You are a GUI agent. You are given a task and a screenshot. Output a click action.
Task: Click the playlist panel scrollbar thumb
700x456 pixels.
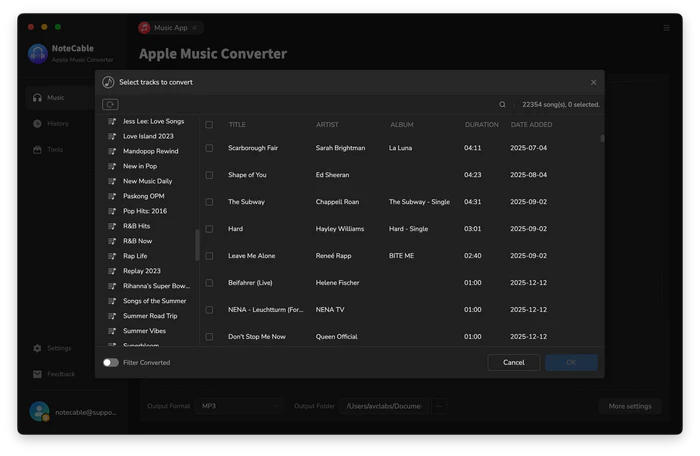[197, 245]
